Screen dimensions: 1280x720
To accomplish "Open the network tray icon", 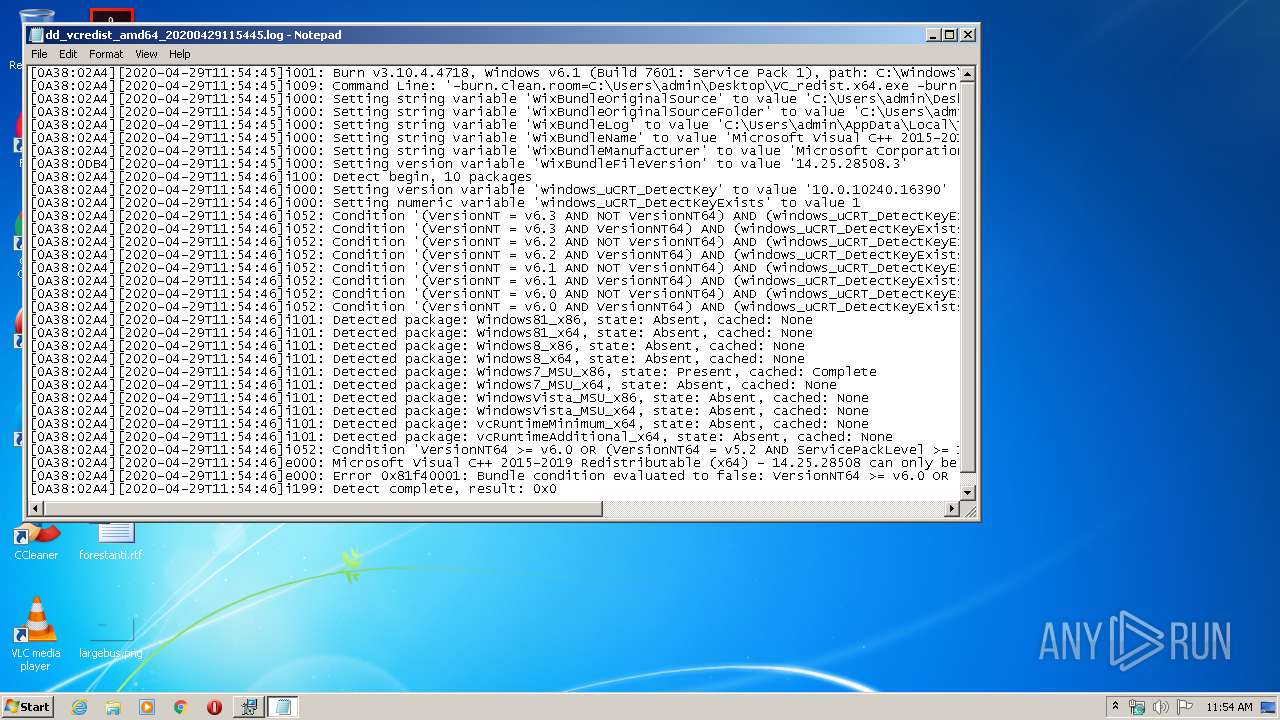I will 1137,707.
